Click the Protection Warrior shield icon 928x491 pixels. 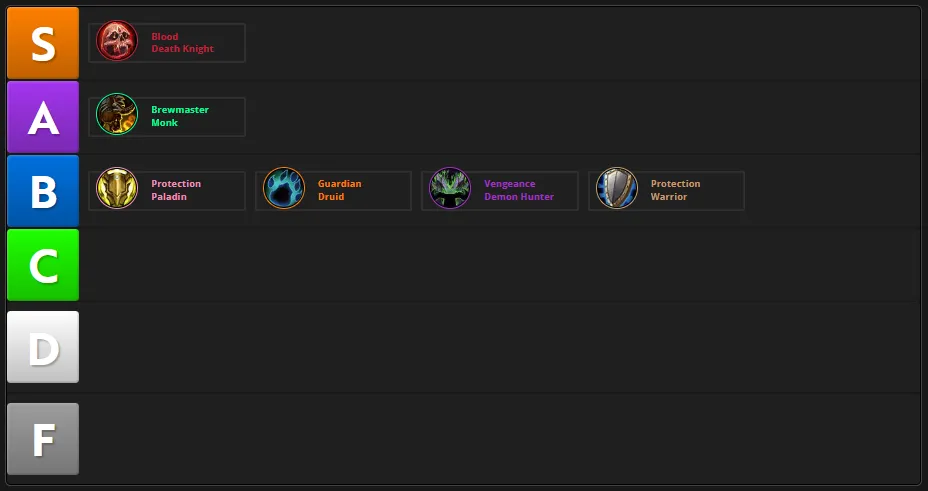[x=617, y=189]
